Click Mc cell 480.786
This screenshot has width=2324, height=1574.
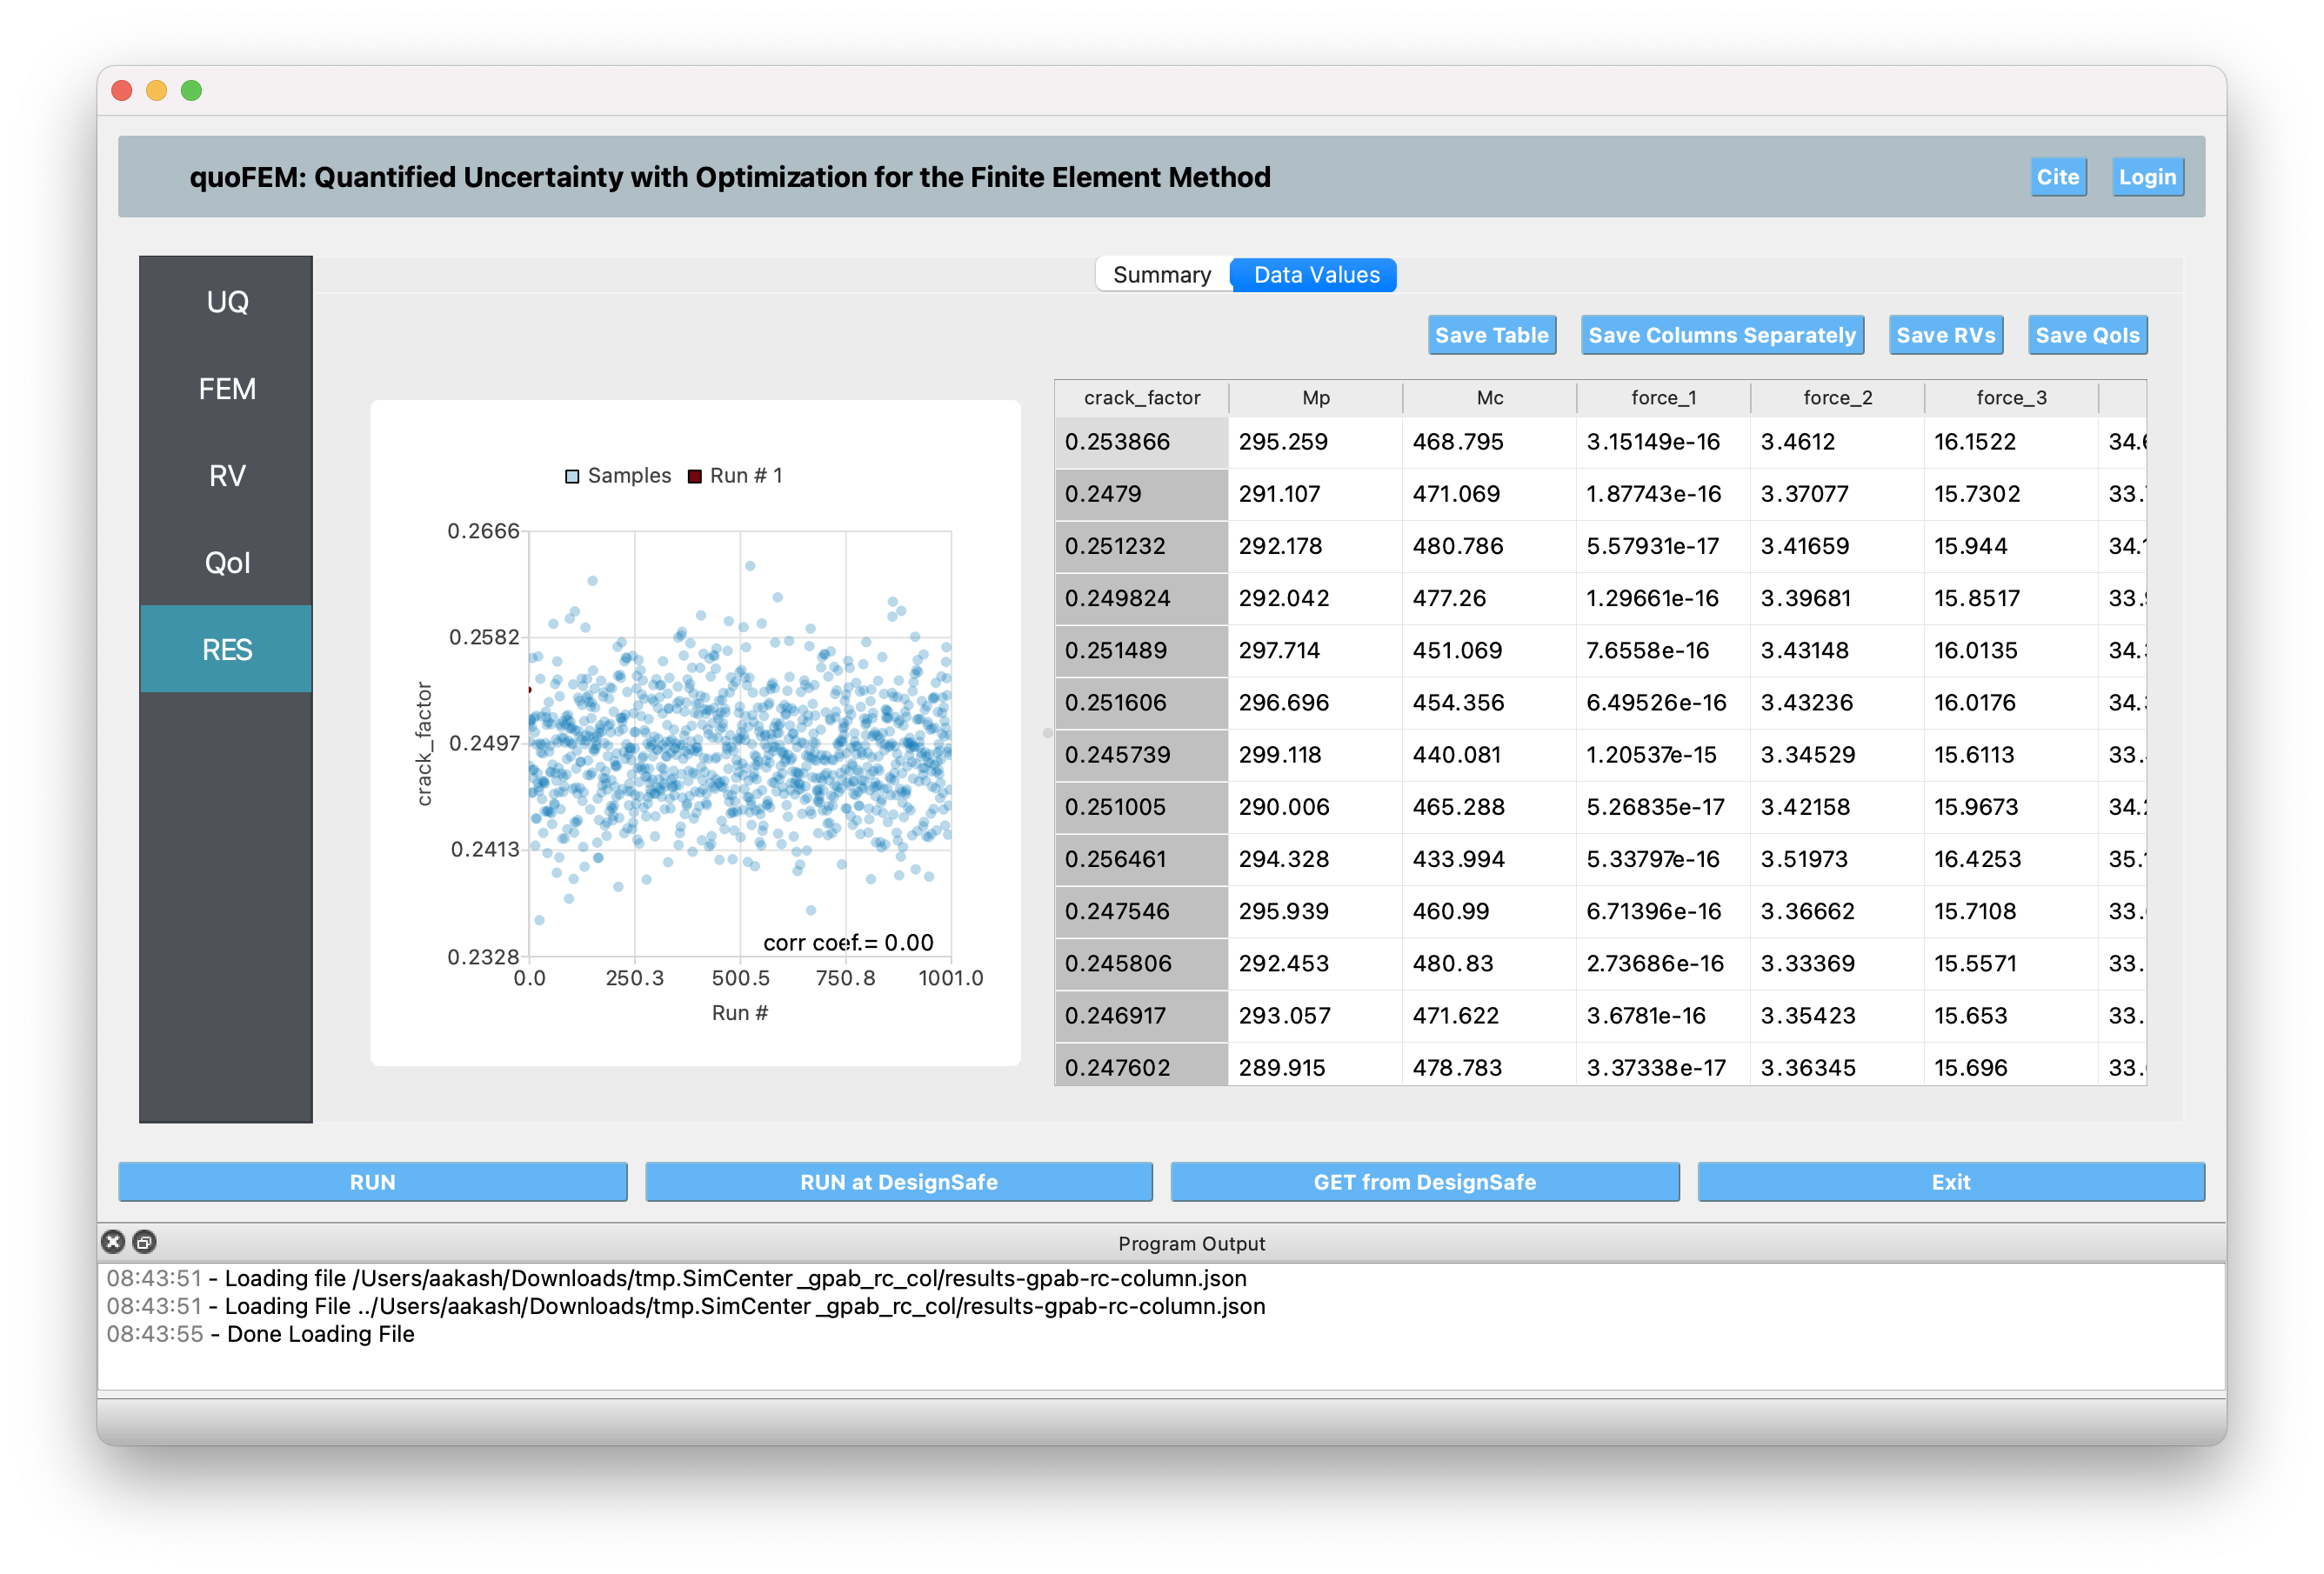click(x=1489, y=546)
